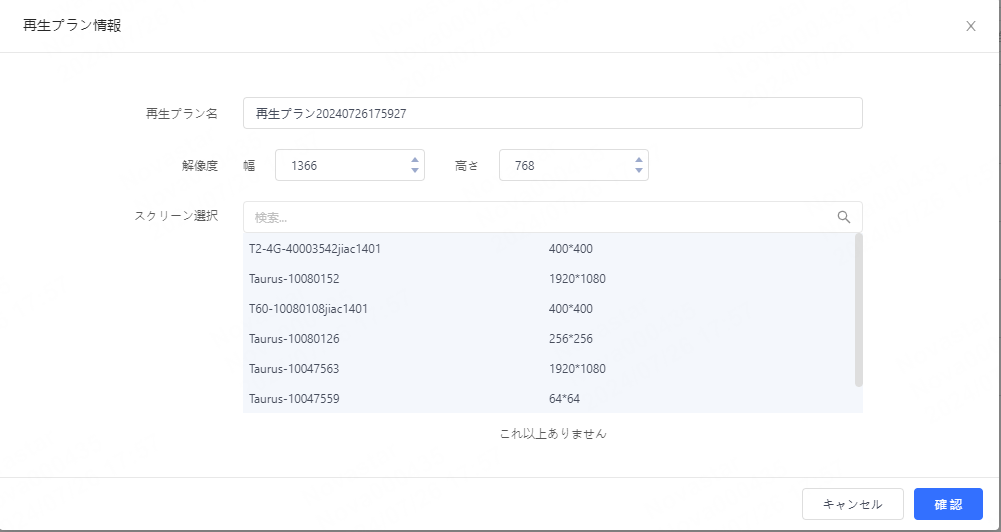Image resolution: width=1001 pixels, height=532 pixels.
Task: Focus the 高さ input showing 768
Action: [564, 165]
